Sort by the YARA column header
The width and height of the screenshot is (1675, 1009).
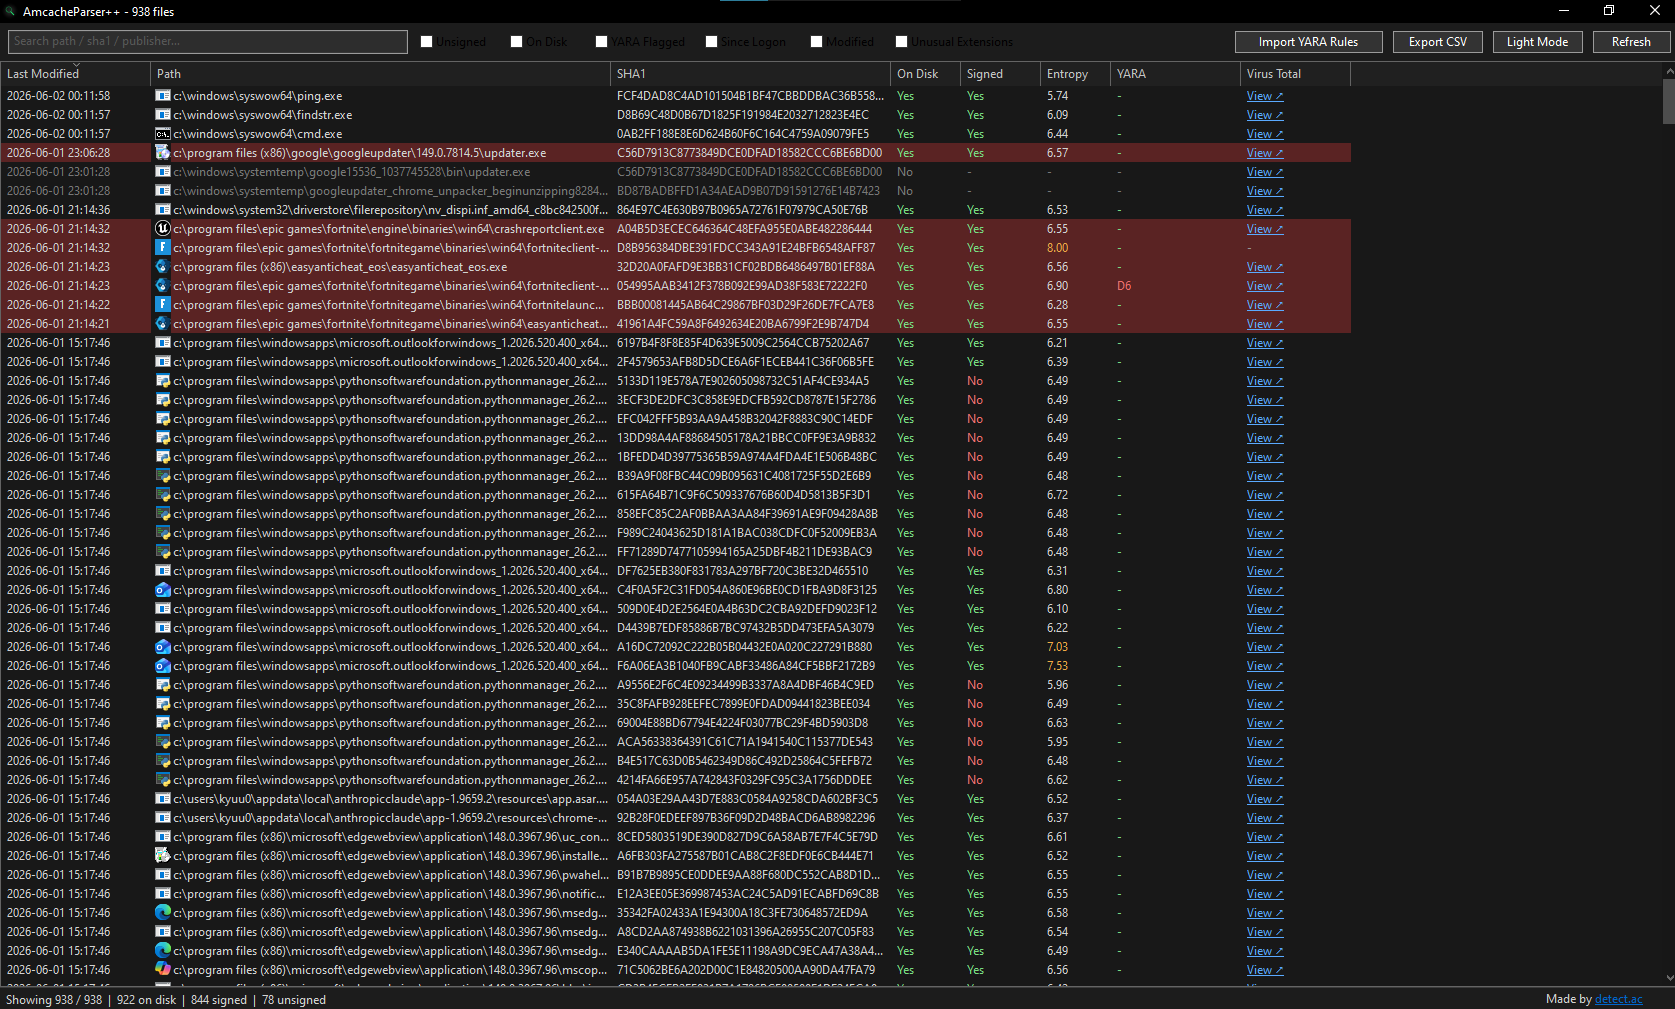[x=1175, y=74]
